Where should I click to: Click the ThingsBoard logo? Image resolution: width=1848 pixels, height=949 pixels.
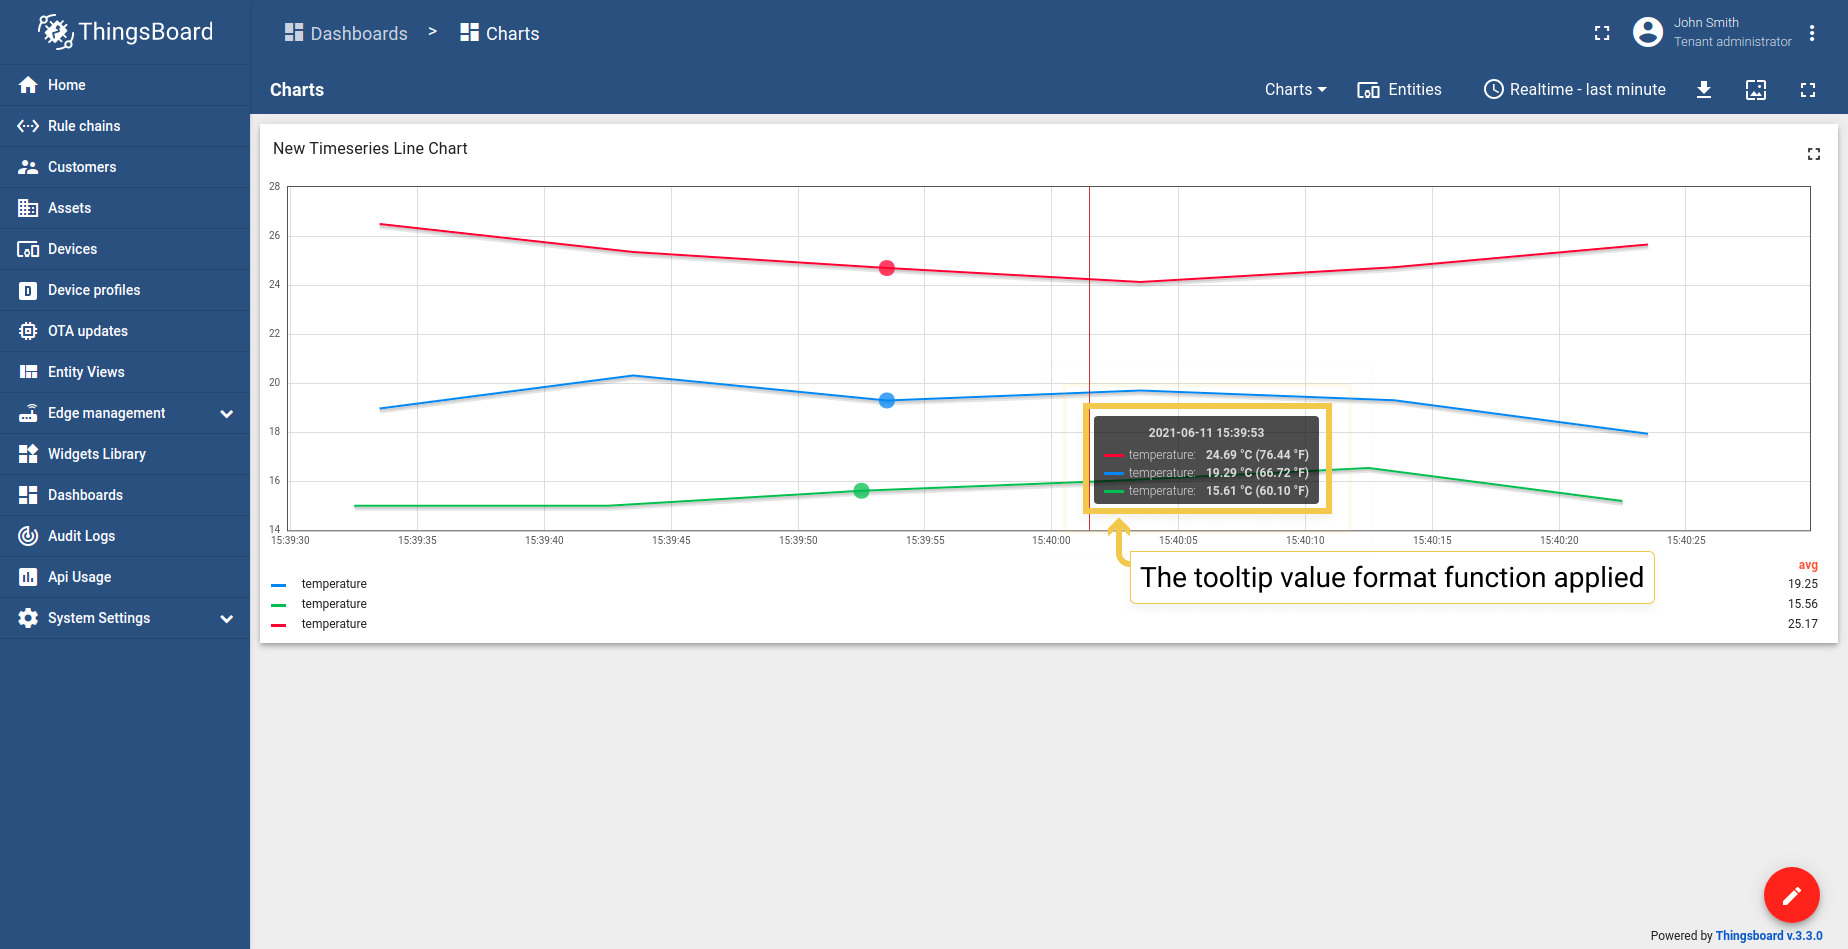pyautogui.click(x=125, y=32)
